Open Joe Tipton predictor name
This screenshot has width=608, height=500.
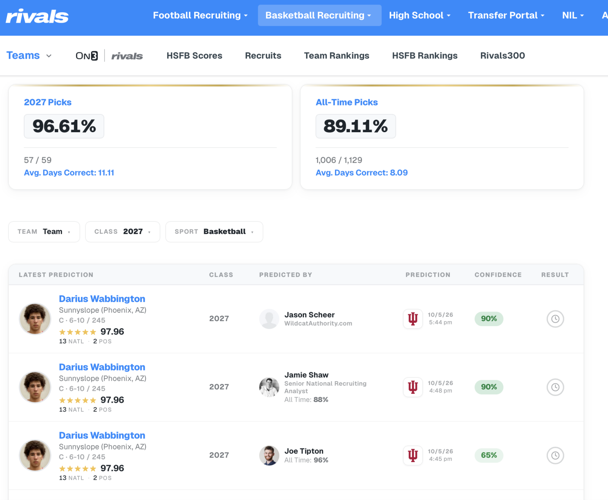pyautogui.click(x=304, y=451)
